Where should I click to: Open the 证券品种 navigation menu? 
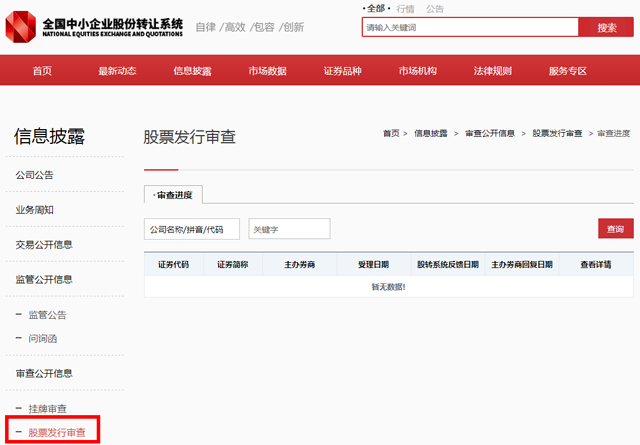point(342,71)
